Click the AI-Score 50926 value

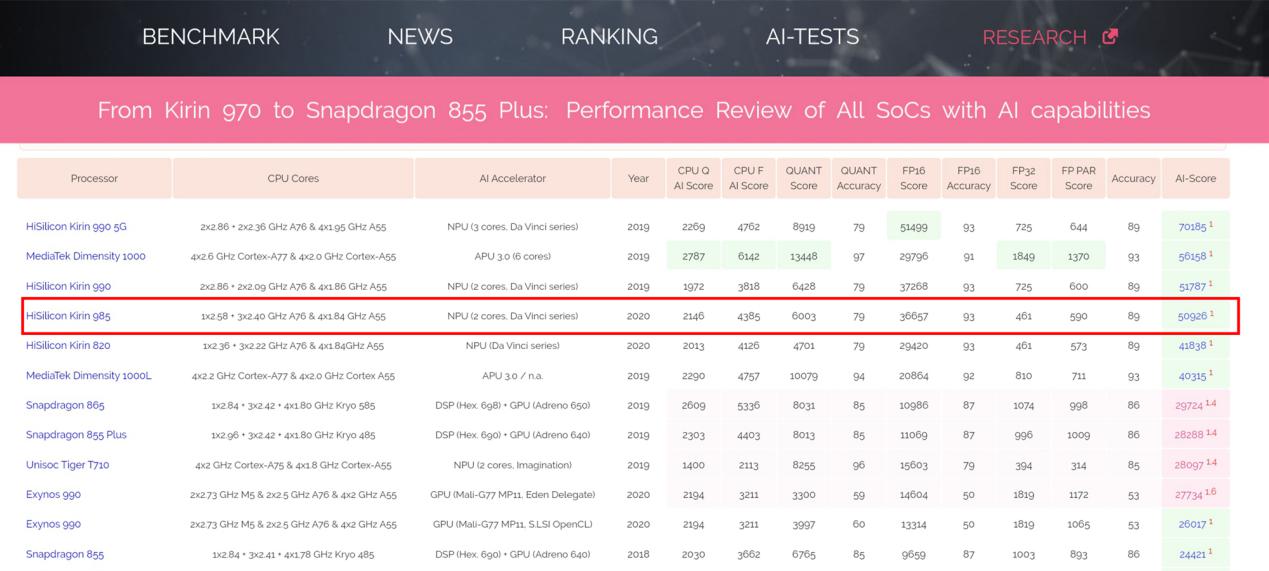coord(1192,316)
